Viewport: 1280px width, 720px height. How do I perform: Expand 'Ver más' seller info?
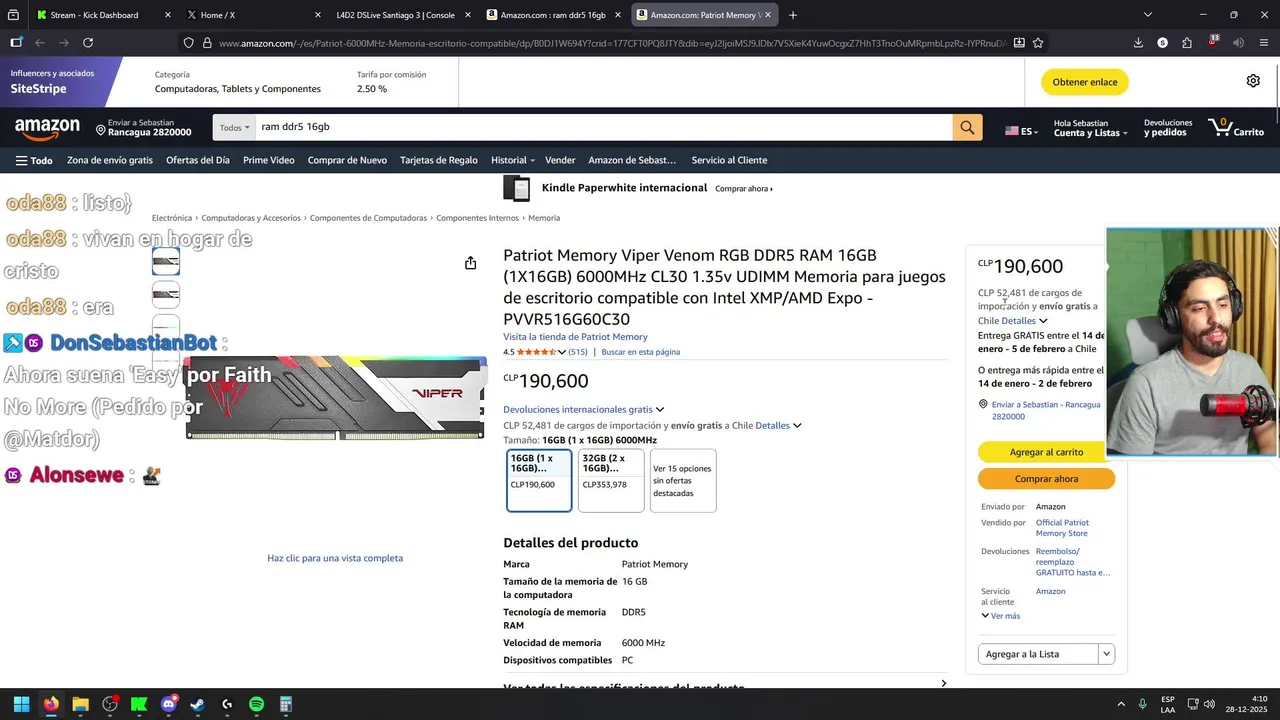point(1000,616)
